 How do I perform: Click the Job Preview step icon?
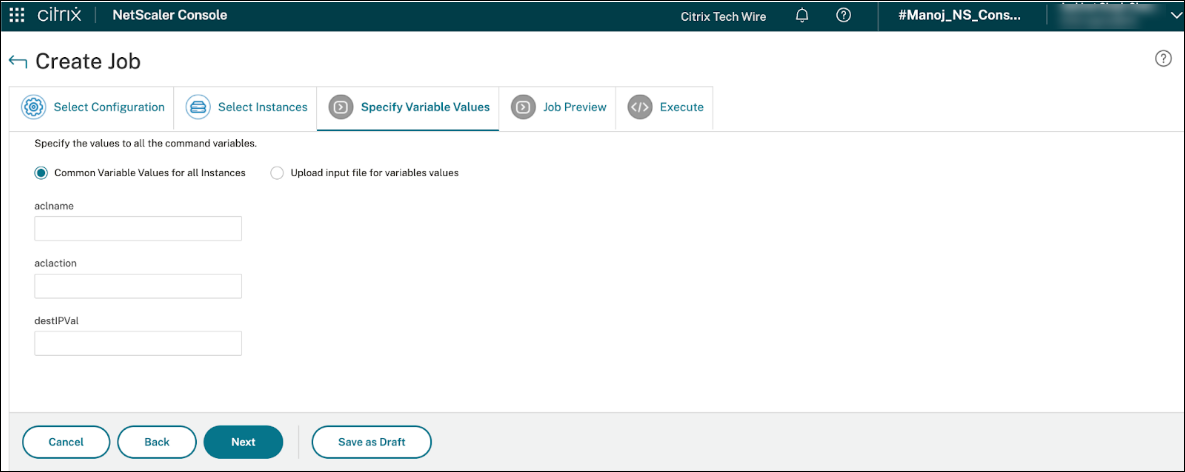[523, 107]
